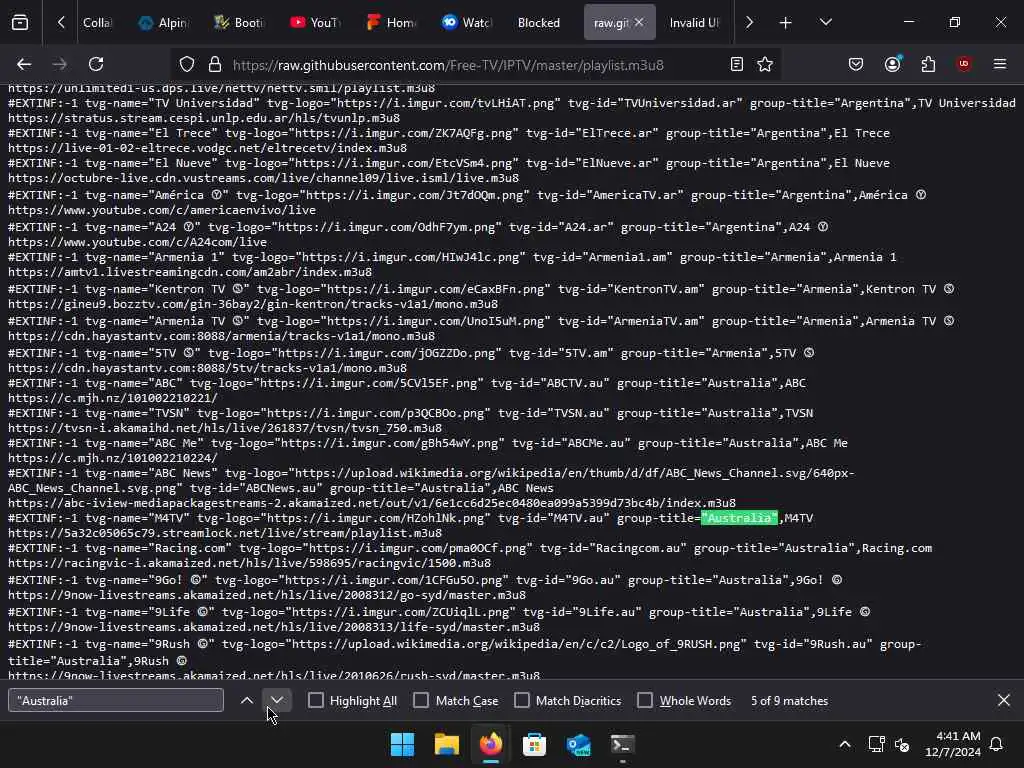Click "5 of 9 matches" status text
The height and width of the screenshot is (768, 1024).
pyautogui.click(x=789, y=700)
